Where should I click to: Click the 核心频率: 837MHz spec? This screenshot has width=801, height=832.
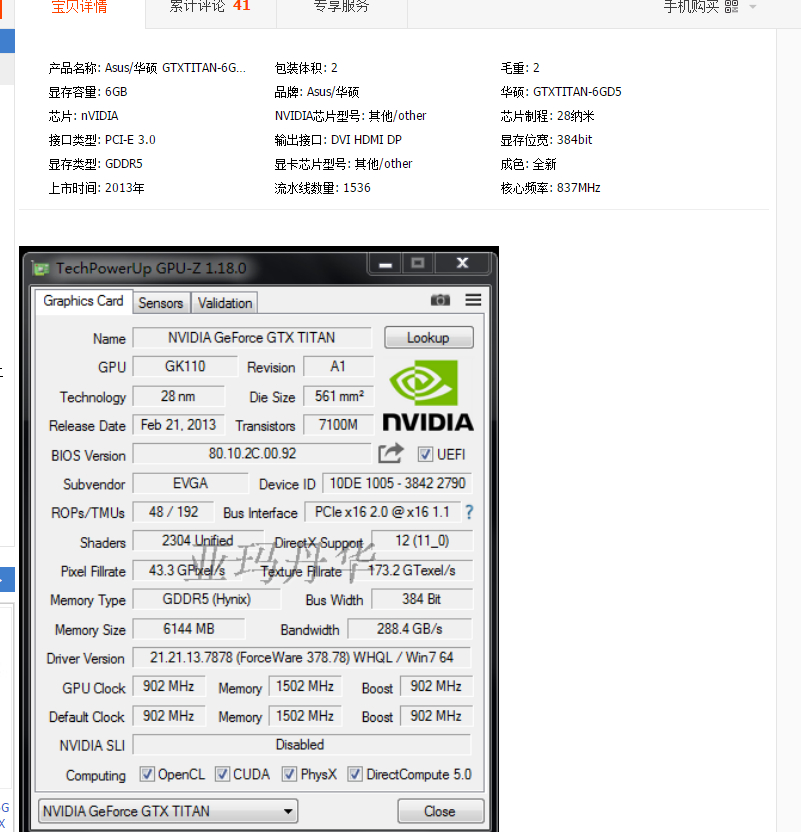(x=551, y=188)
